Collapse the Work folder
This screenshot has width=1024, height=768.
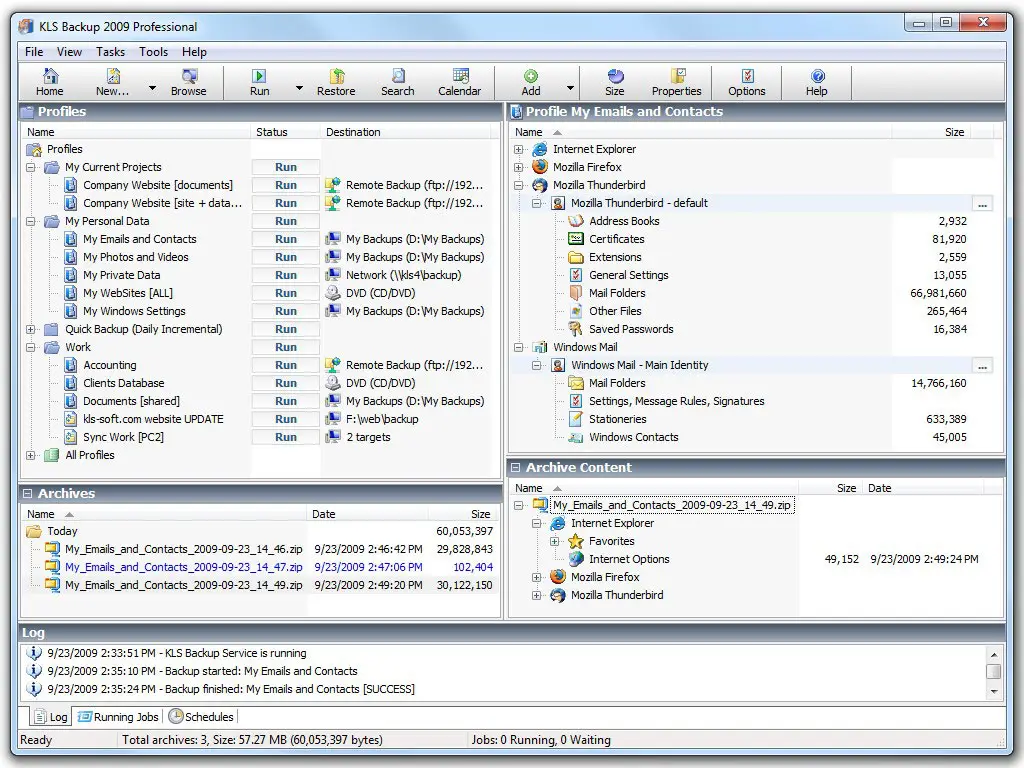31,347
